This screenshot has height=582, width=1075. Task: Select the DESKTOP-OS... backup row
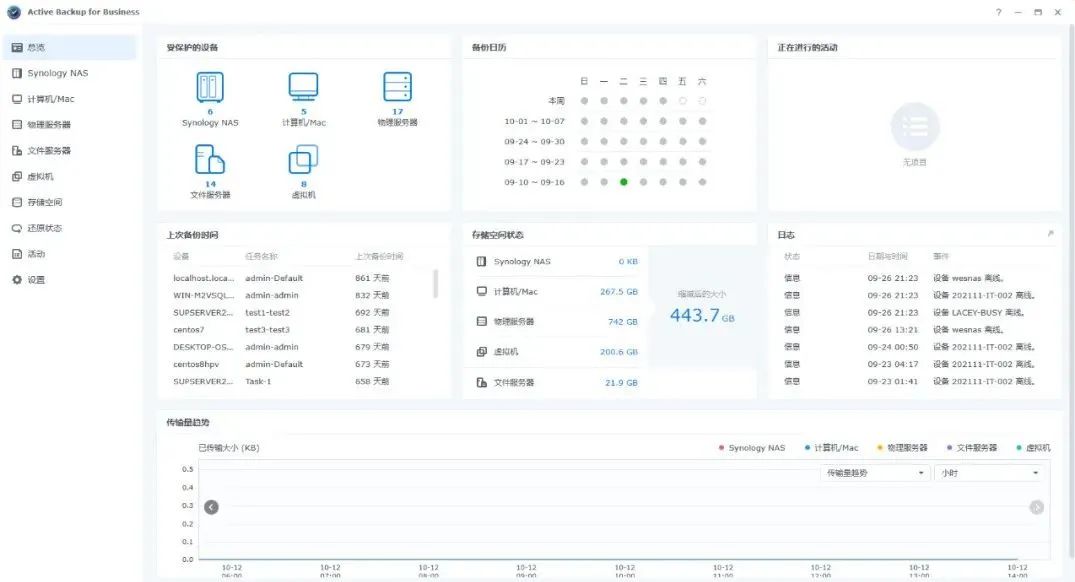[298, 347]
